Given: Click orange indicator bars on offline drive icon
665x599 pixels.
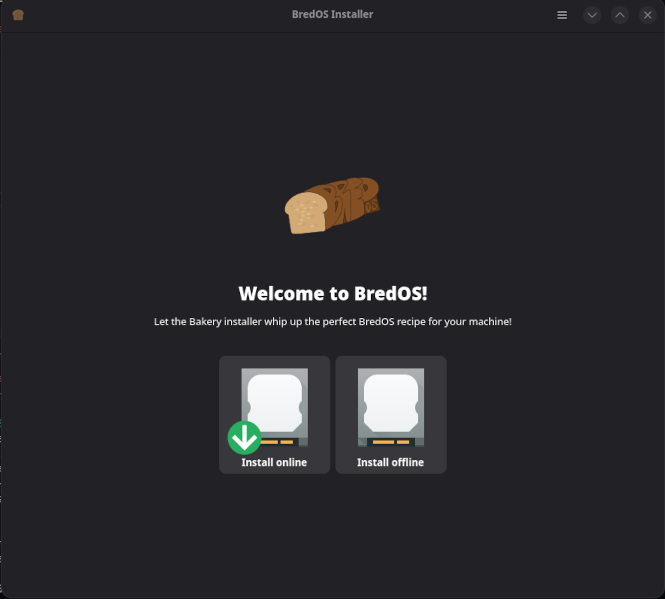Looking at the screenshot, I should tap(390, 441).
